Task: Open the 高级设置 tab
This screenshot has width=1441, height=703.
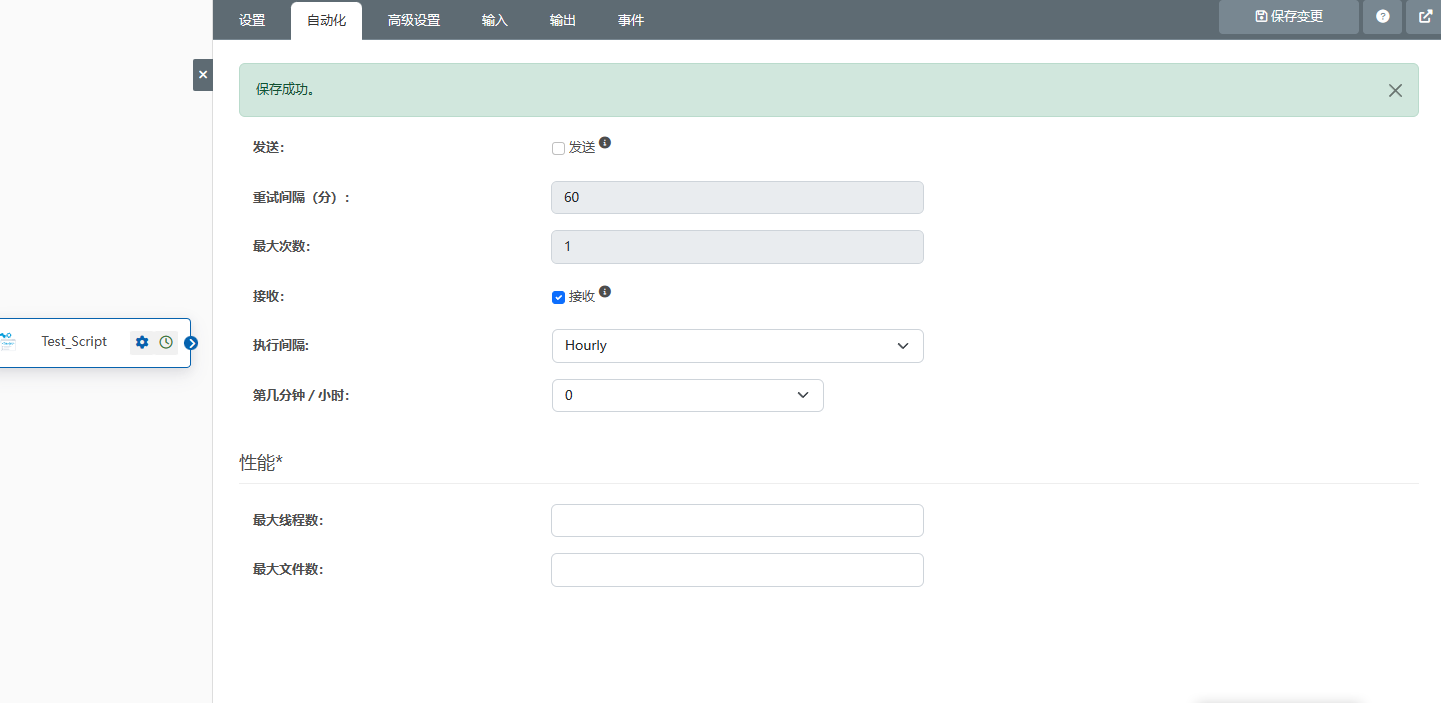Action: coord(414,20)
